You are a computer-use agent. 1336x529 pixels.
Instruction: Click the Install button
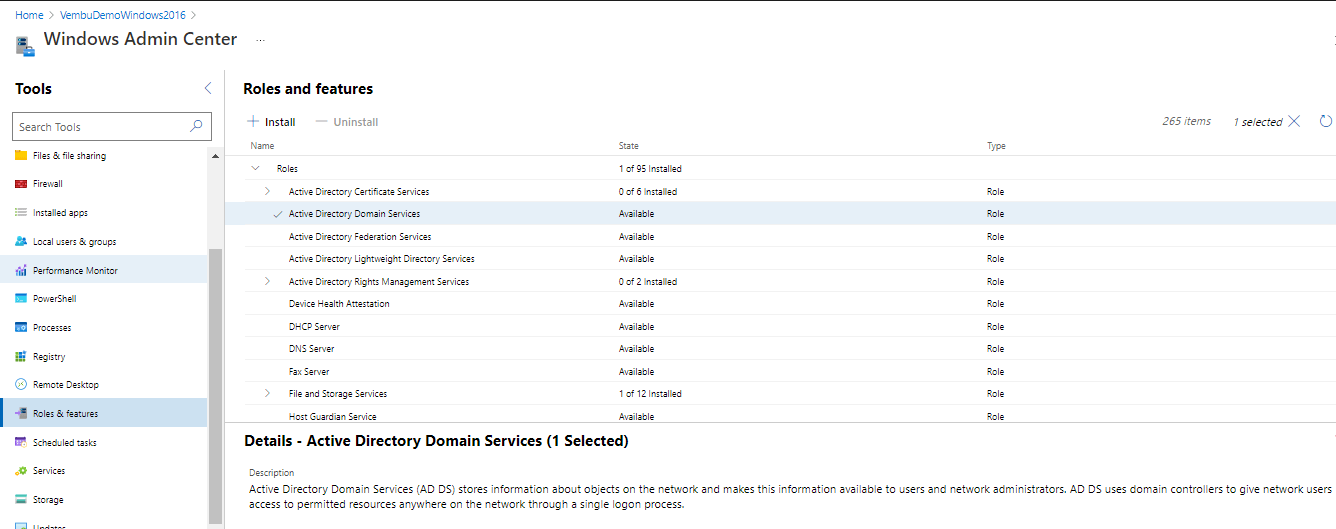(271, 122)
